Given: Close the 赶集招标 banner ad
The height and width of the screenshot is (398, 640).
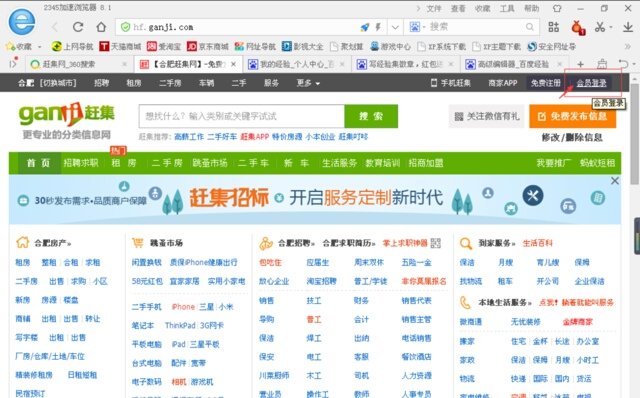Looking at the screenshot, I should pyautogui.click(x=615, y=181).
